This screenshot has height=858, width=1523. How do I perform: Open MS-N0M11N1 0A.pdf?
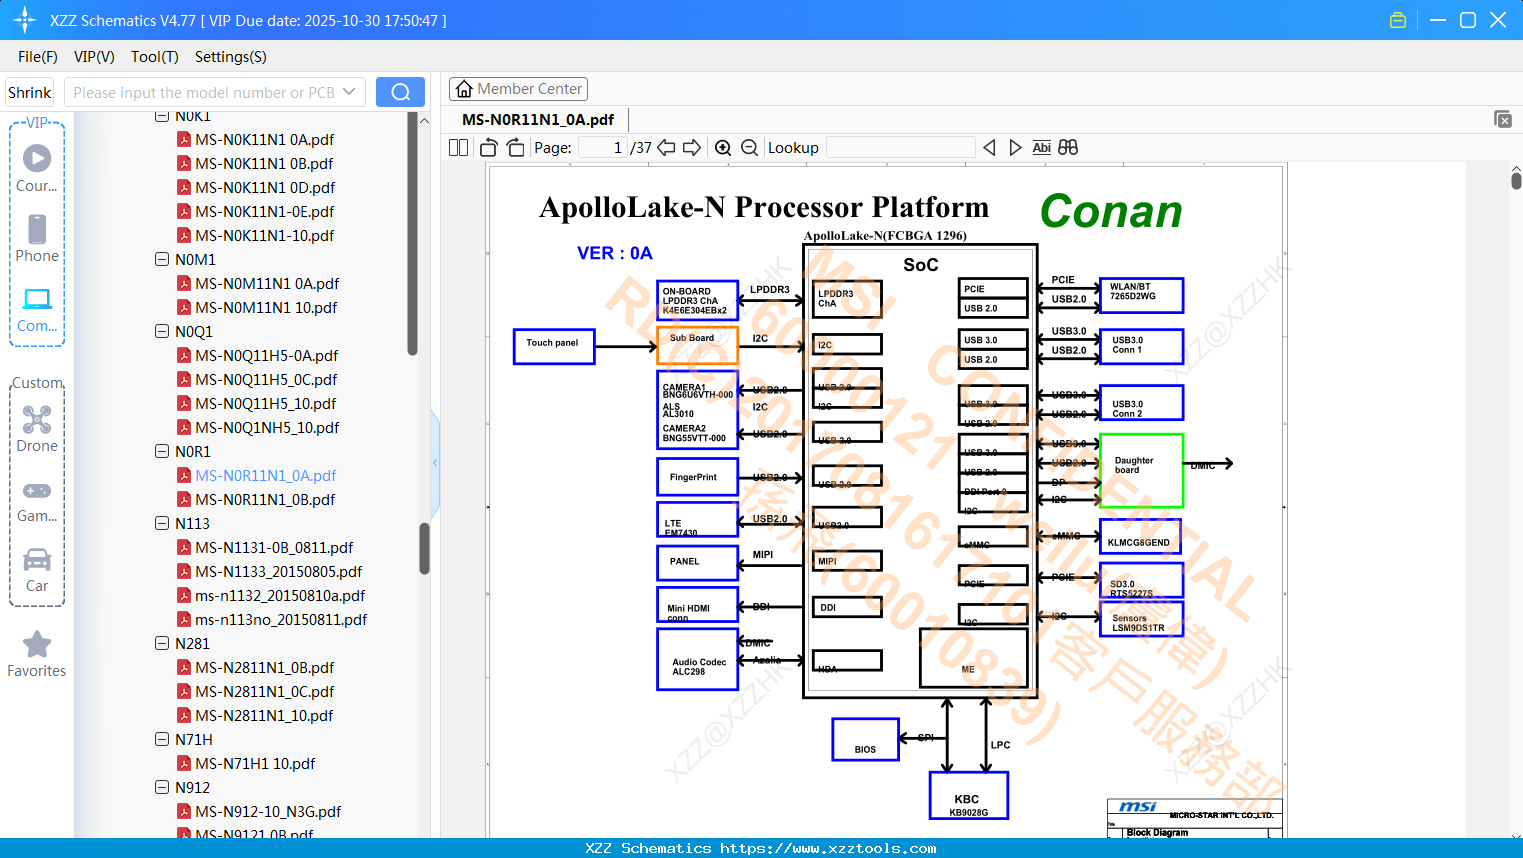(x=267, y=283)
